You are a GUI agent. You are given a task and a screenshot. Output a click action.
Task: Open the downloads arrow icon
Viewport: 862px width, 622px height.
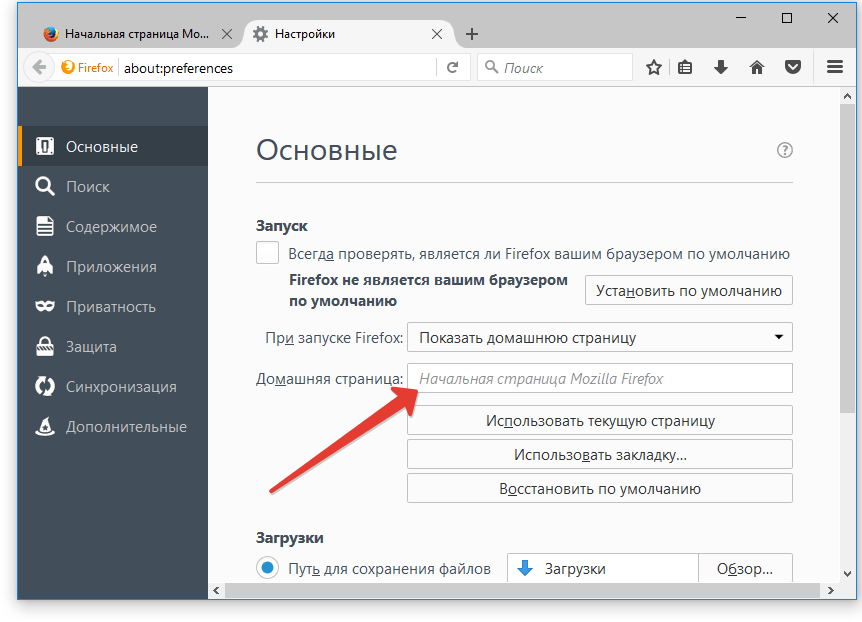[721, 68]
